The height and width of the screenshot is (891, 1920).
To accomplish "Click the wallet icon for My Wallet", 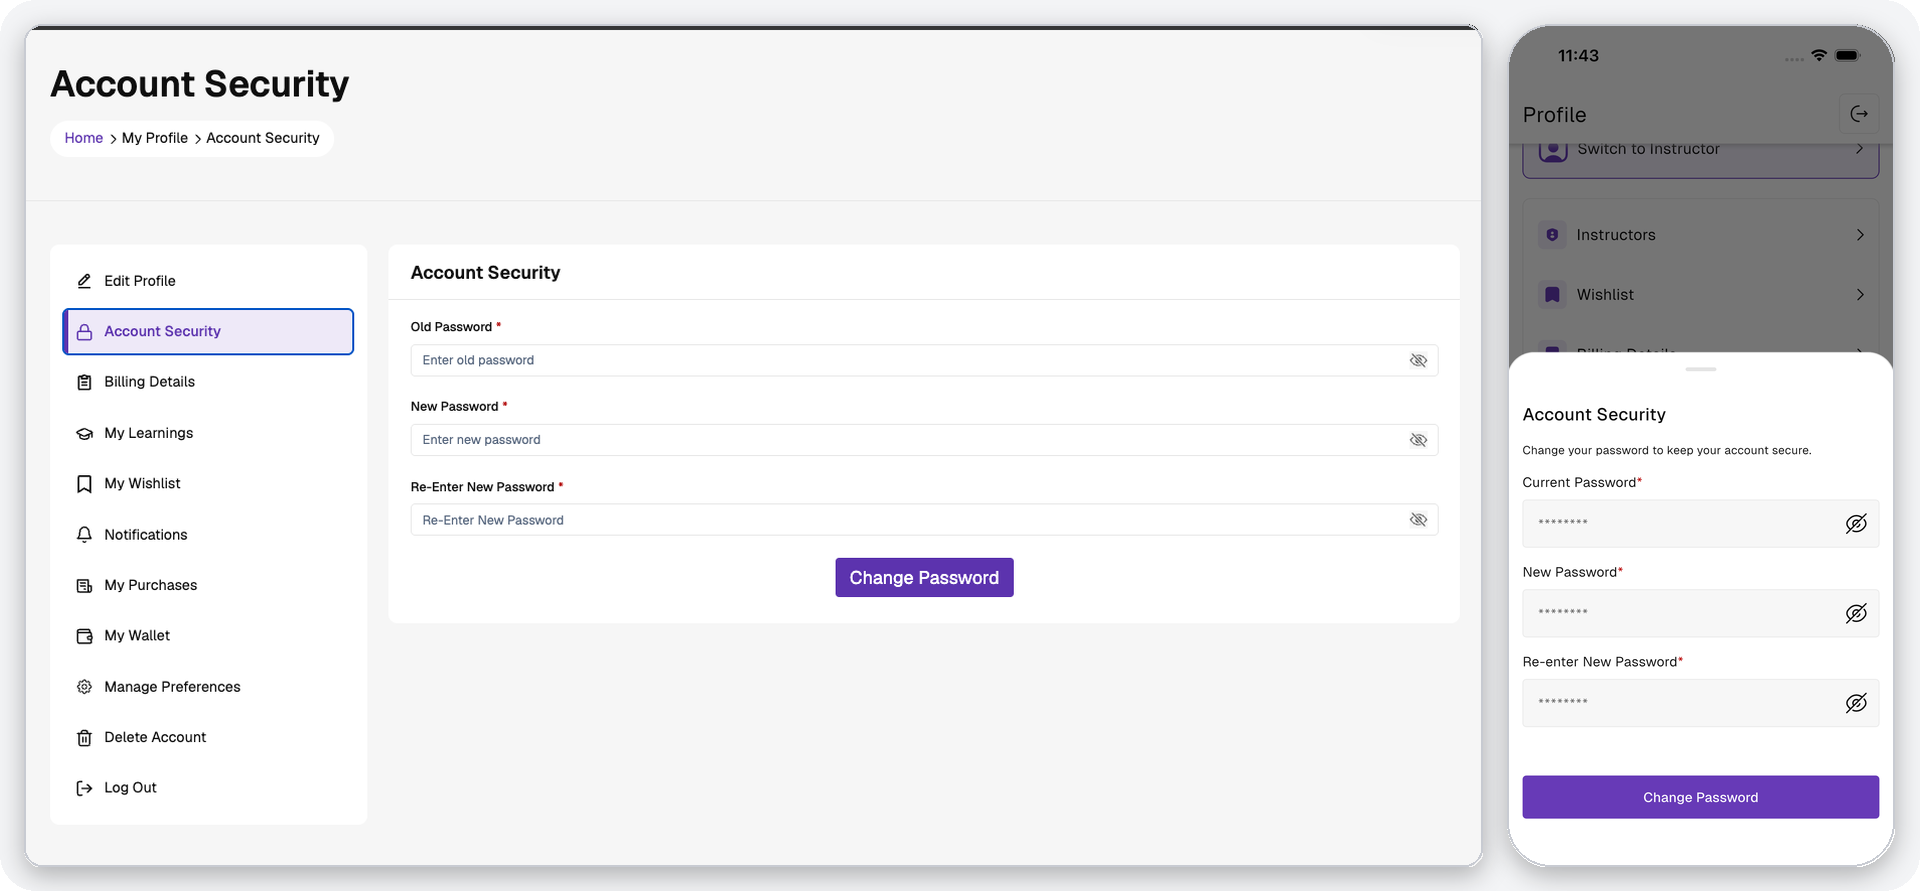I will [84, 636].
